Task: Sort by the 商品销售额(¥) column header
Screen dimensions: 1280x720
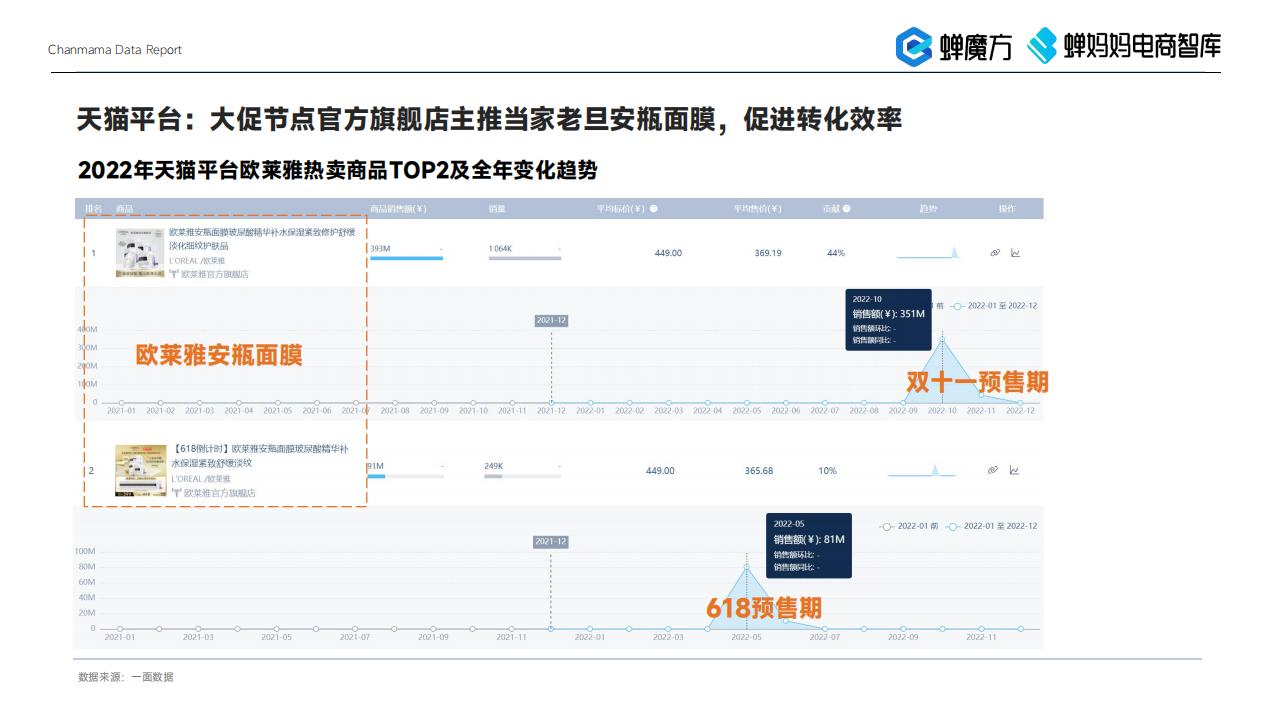Action: coord(398,209)
